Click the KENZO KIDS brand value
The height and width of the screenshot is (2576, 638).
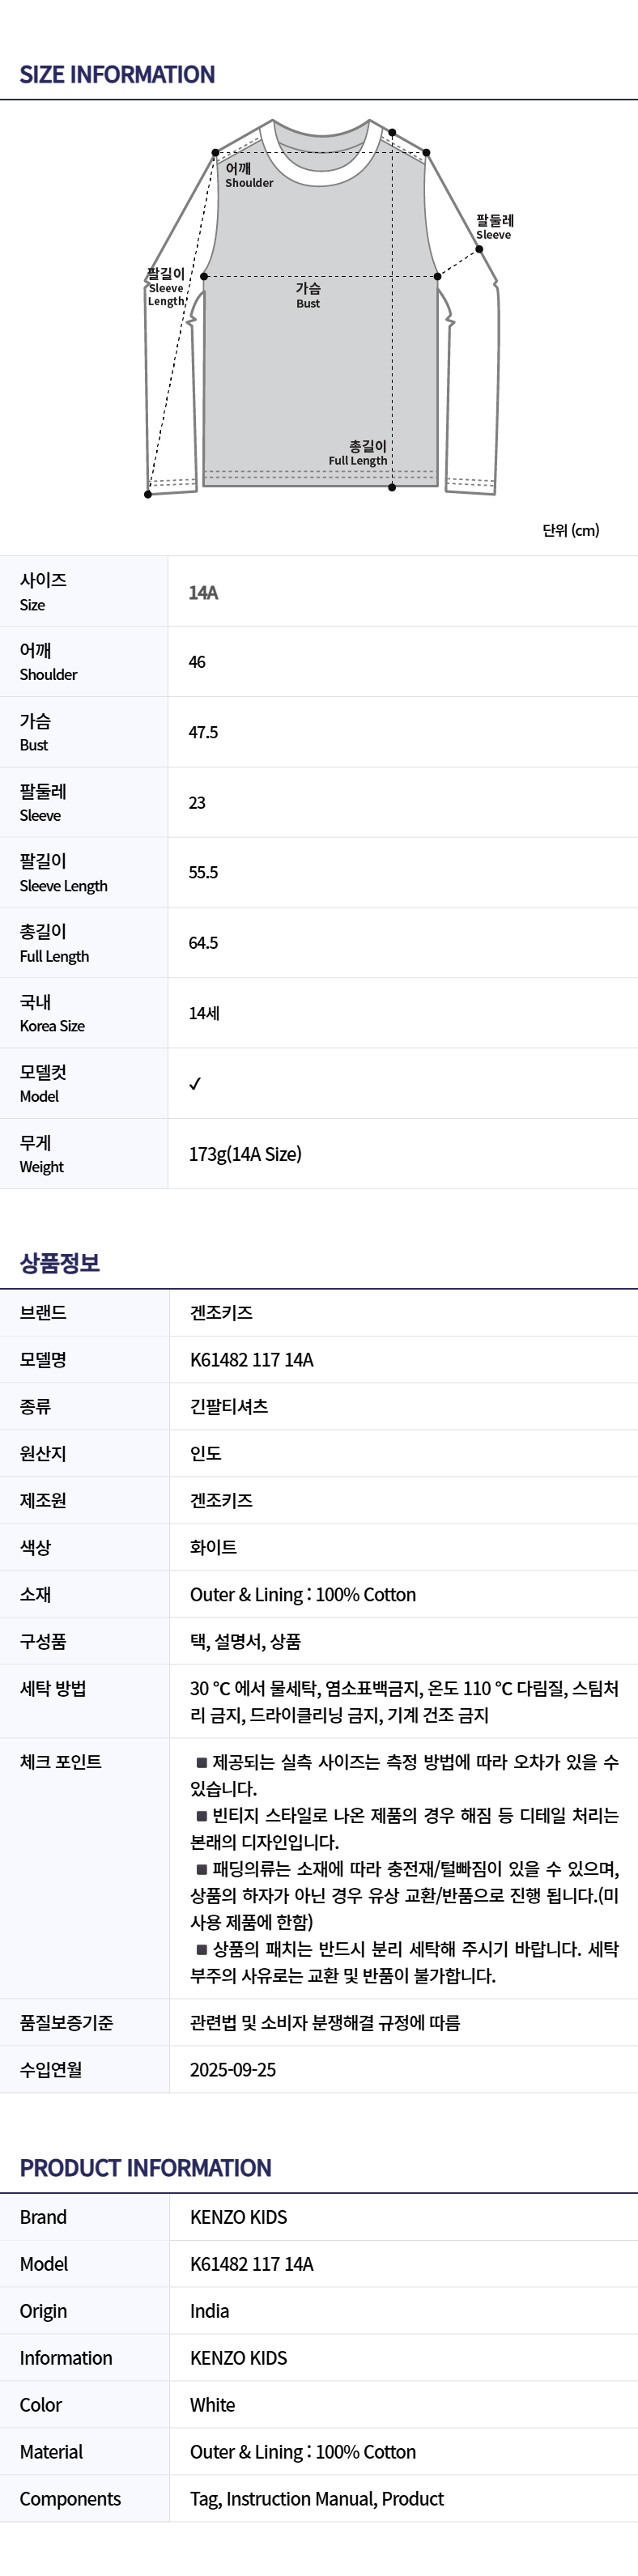[238, 2217]
